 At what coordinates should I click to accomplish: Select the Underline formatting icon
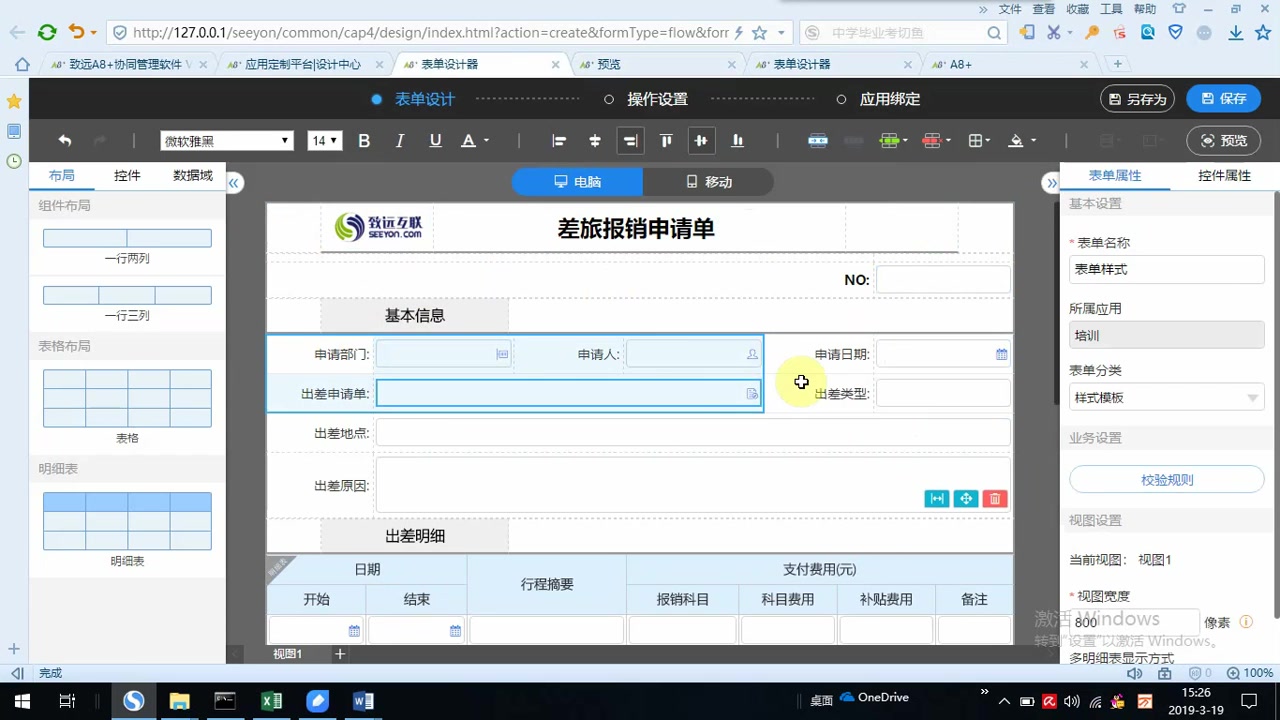[435, 140]
